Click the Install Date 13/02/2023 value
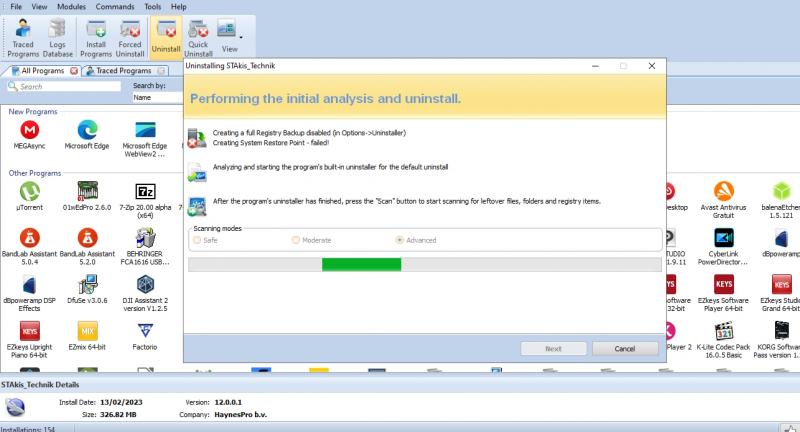Image resolution: width=800 pixels, height=432 pixels. click(121, 402)
